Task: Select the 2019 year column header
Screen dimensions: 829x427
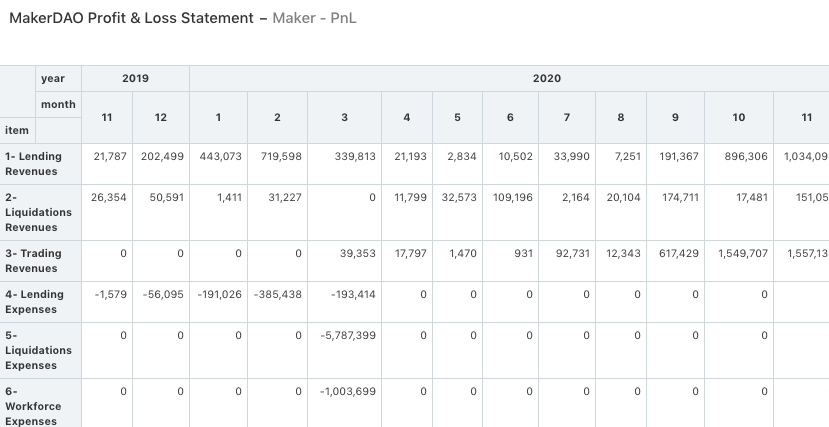Action: (x=135, y=78)
